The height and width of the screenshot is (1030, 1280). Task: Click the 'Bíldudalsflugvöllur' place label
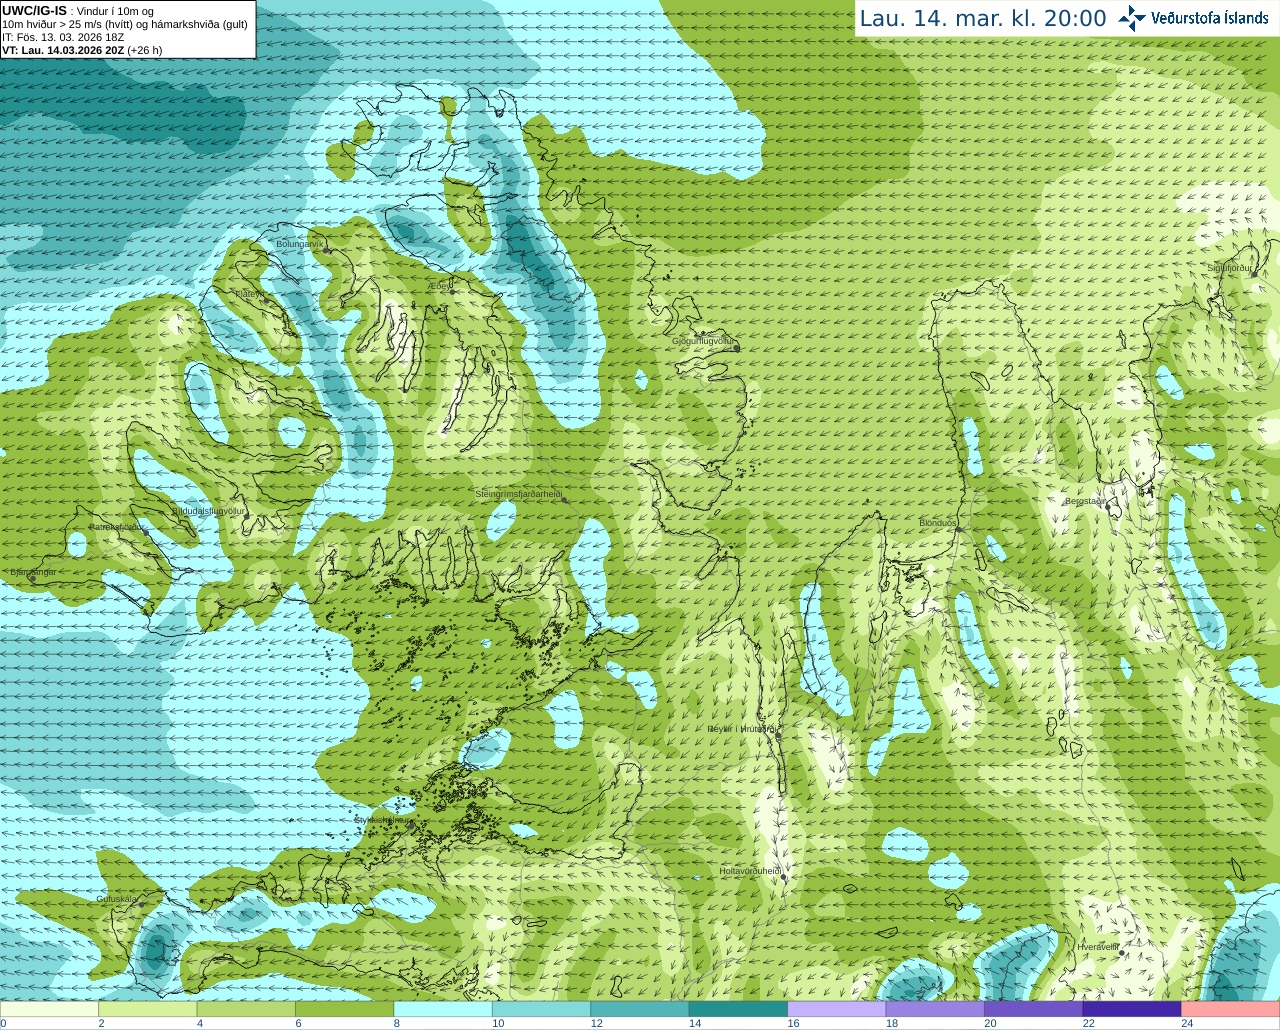(209, 511)
